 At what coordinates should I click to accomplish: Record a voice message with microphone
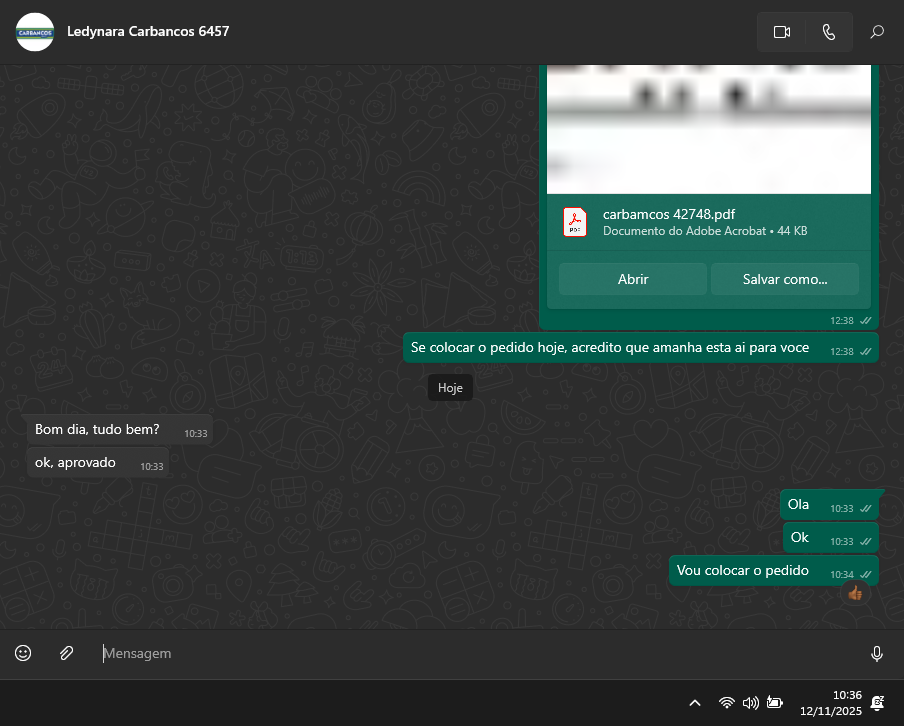coord(877,653)
